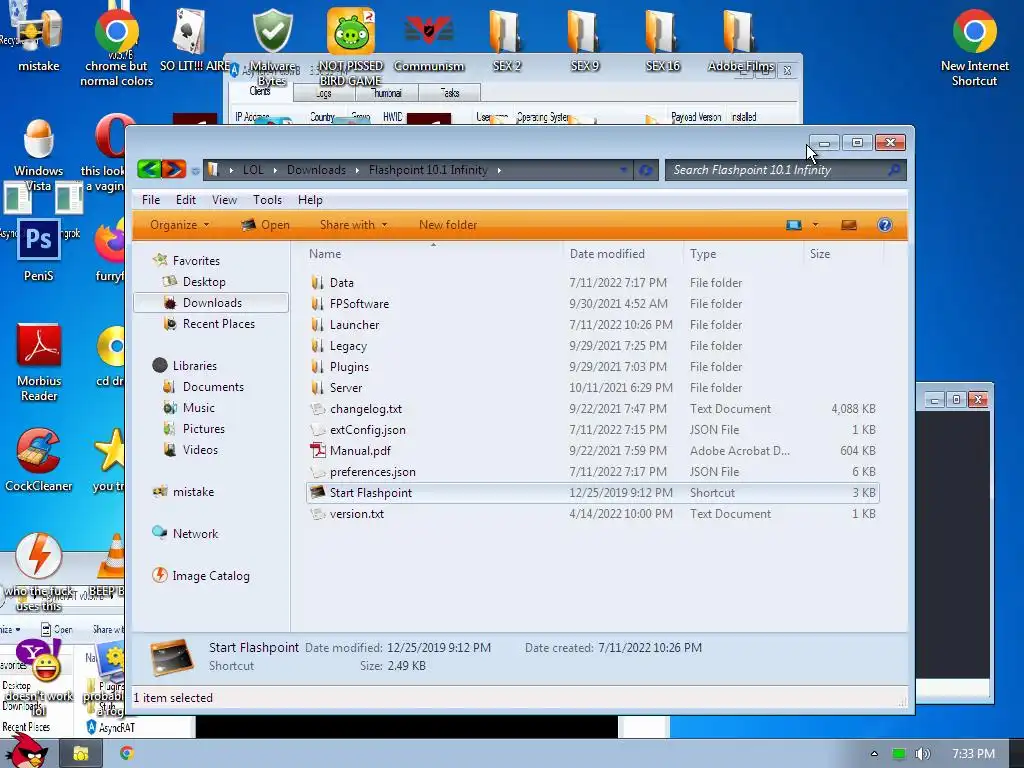Image resolution: width=1024 pixels, height=768 pixels.
Task: Open the Explorer help question mark icon
Action: pyautogui.click(x=884, y=225)
